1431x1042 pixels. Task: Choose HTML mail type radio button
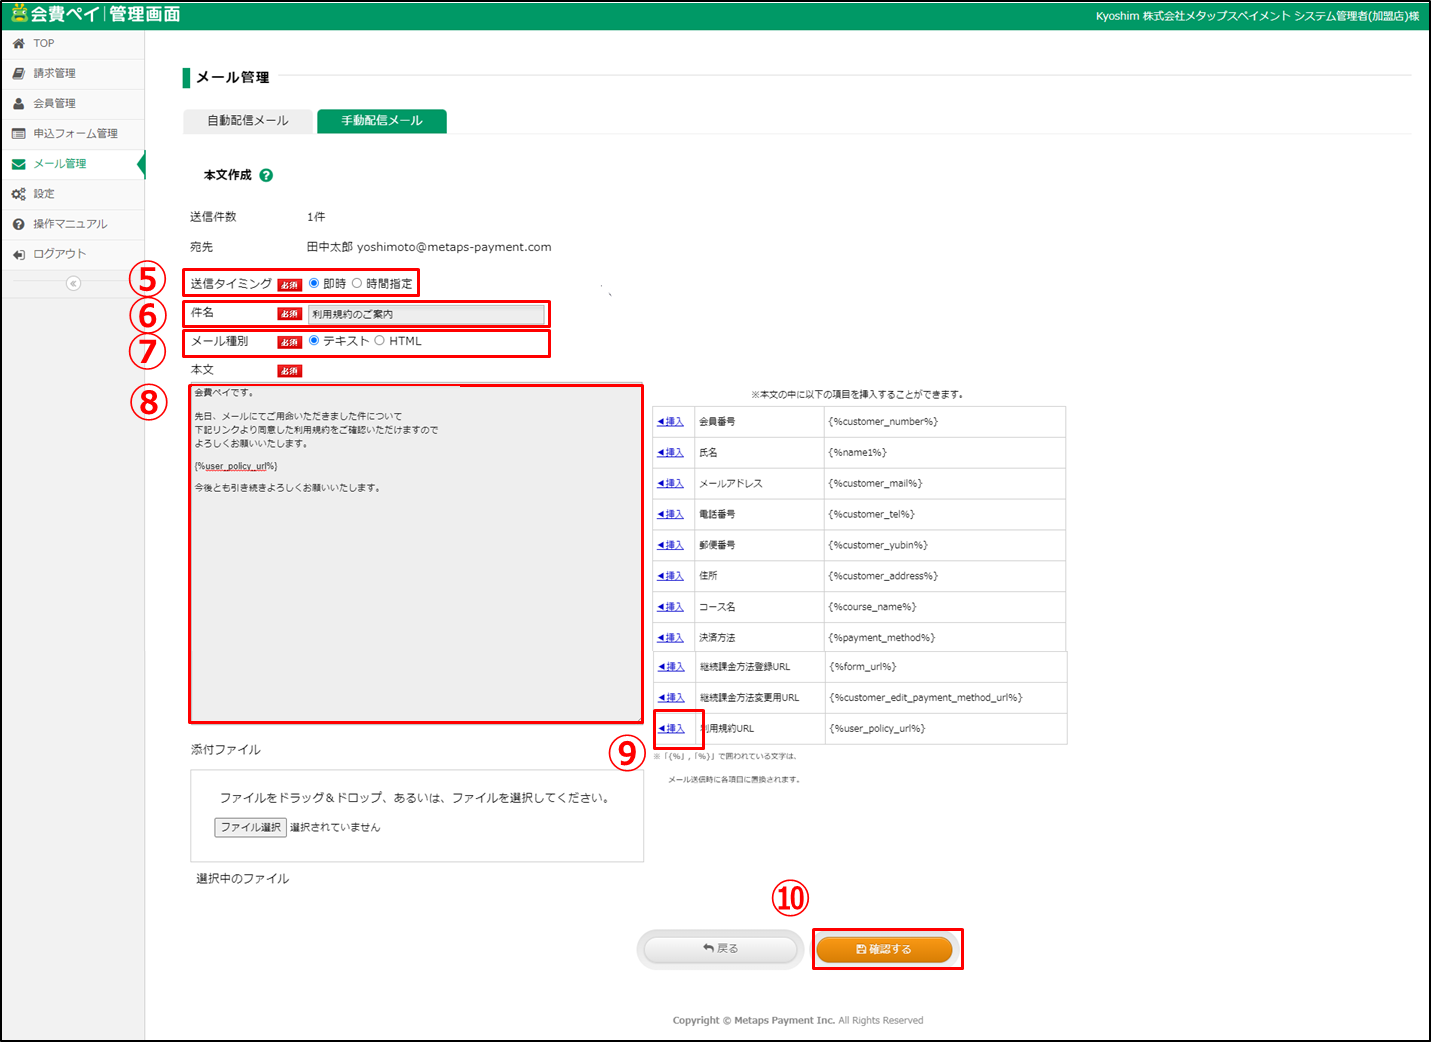click(x=380, y=341)
